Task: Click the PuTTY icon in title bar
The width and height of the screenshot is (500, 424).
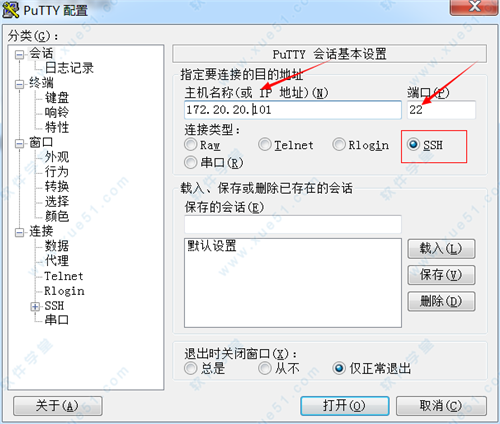Action: point(10,10)
